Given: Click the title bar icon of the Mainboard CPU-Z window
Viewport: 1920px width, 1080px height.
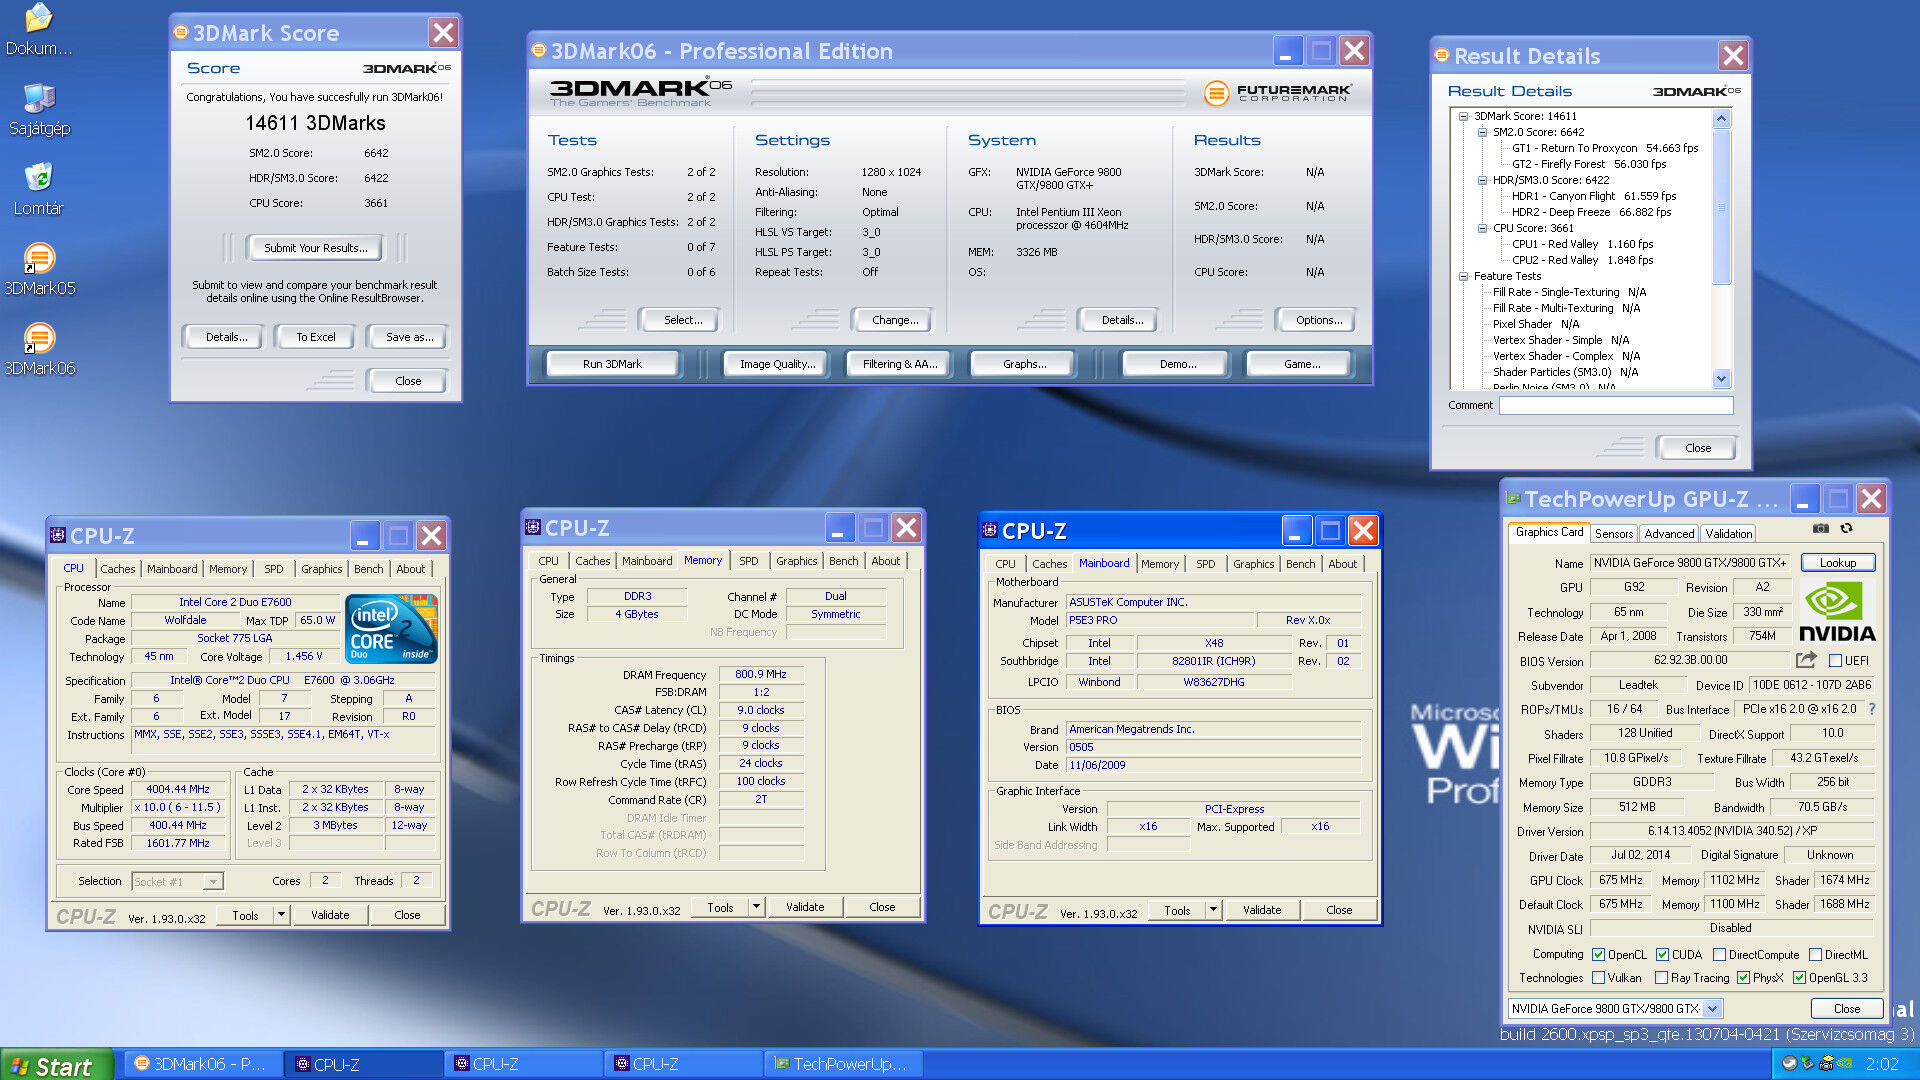Looking at the screenshot, I should (990, 530).
